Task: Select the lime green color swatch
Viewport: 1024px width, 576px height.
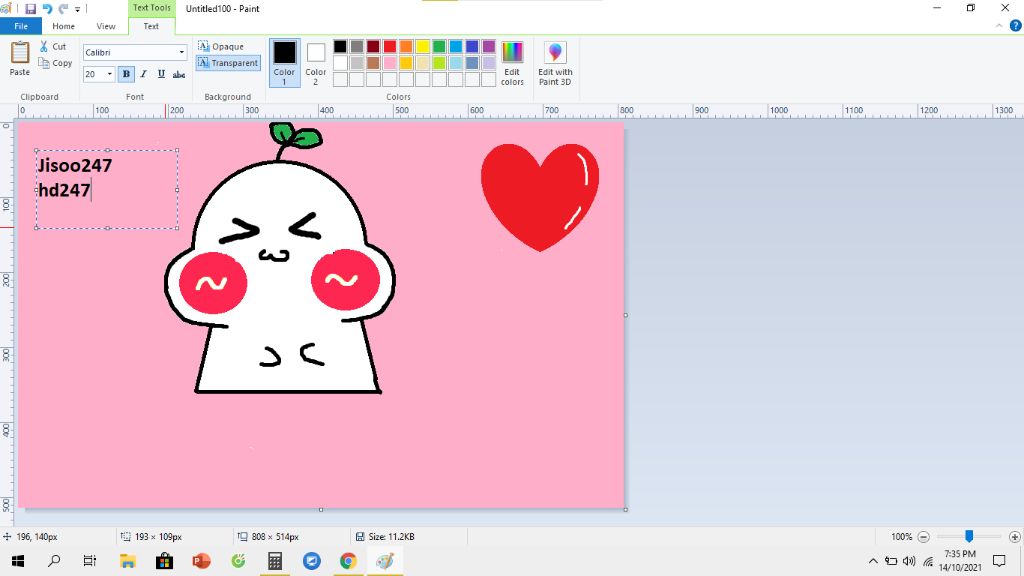Action: [x=439, y=63]
